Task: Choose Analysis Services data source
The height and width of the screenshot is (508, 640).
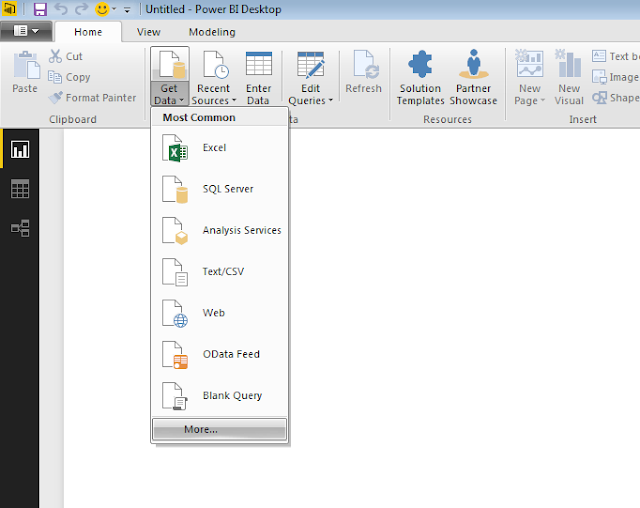Action: pyautogui.click(x=220, y=230)
